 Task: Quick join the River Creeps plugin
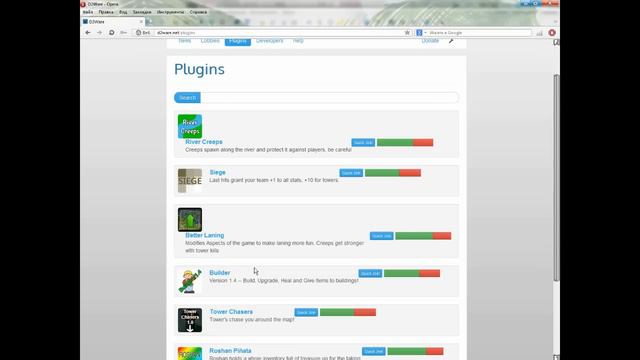pos(363,142)
